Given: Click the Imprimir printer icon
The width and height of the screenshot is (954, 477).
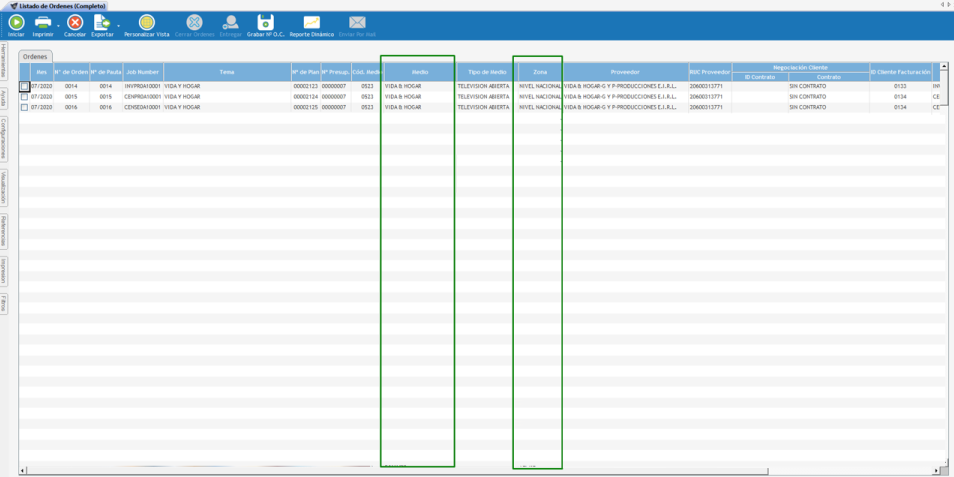Looking at the screenshot, I should click(43, 22).
